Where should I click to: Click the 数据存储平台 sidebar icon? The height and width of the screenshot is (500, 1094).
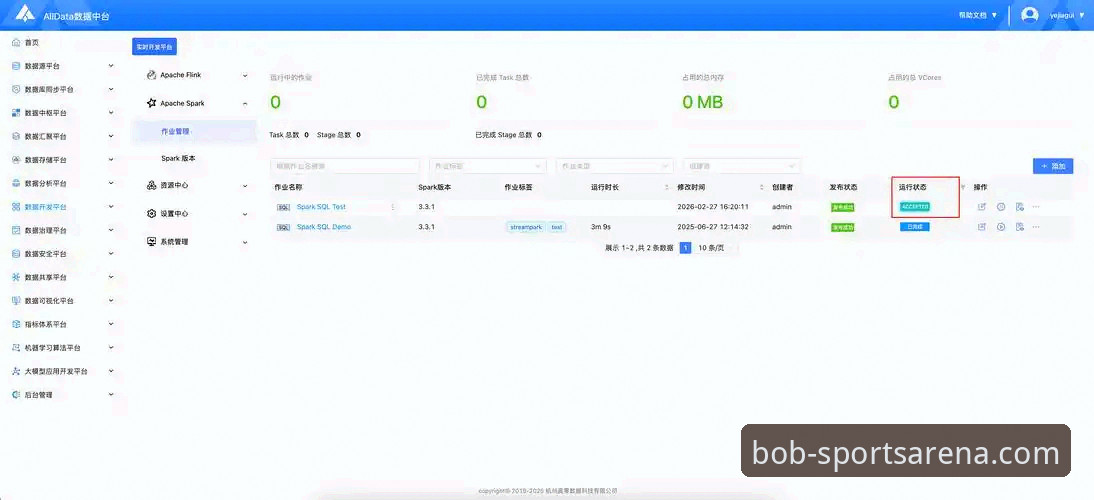coord(17,160)
